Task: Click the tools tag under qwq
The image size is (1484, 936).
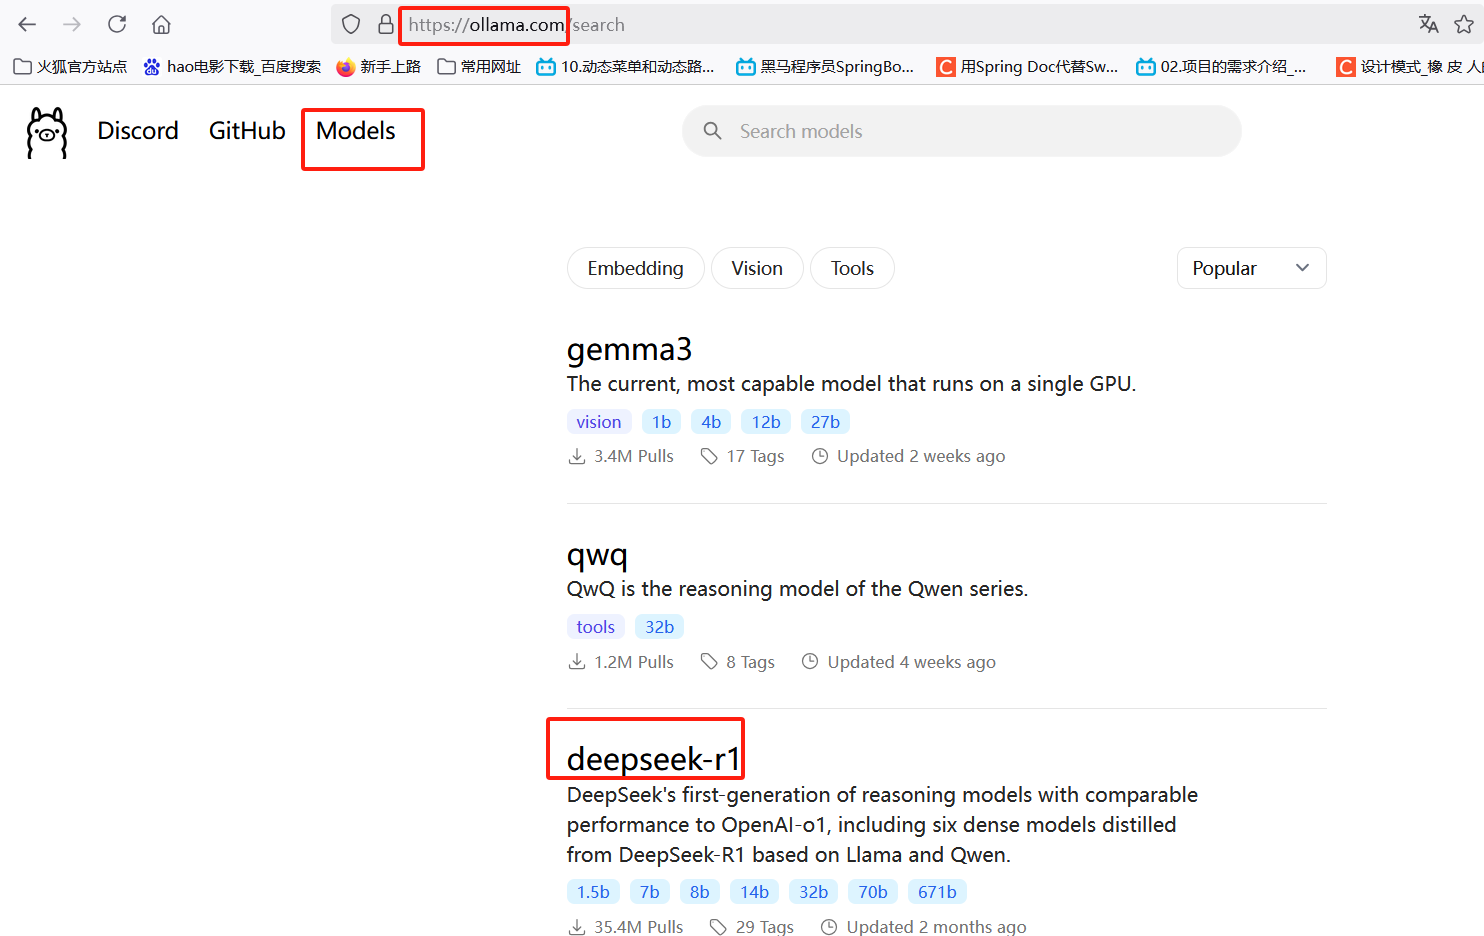Action: point(596,627)
